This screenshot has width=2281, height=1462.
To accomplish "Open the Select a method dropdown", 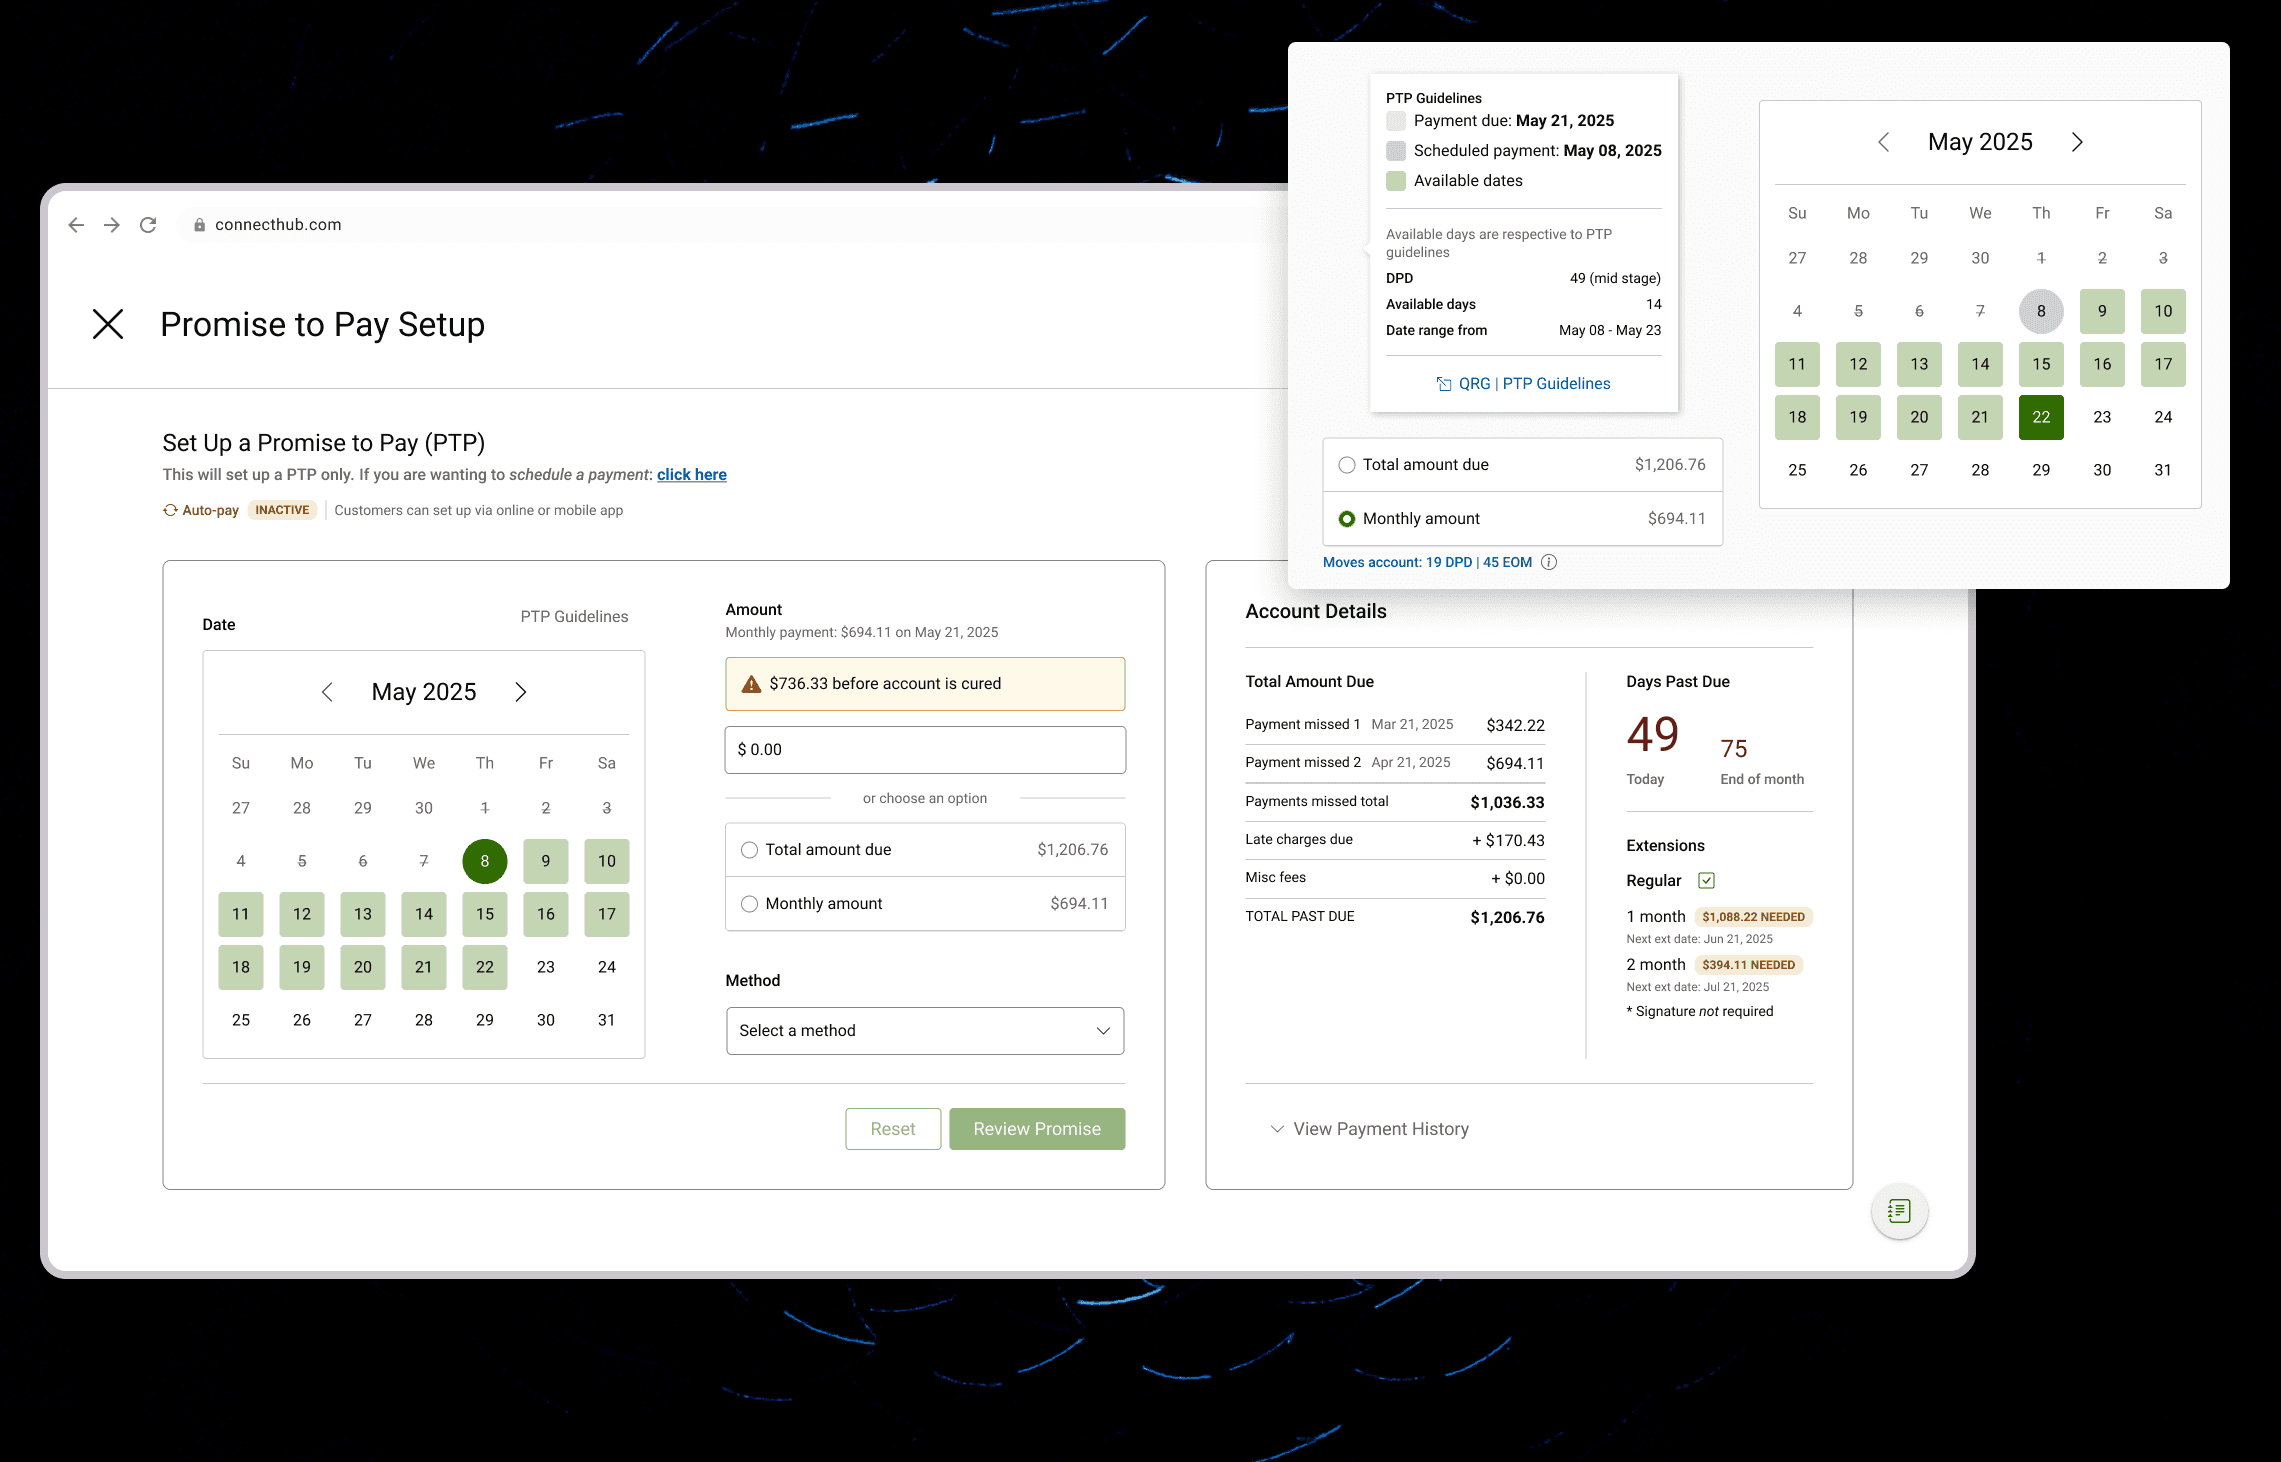I will 924,1031.
